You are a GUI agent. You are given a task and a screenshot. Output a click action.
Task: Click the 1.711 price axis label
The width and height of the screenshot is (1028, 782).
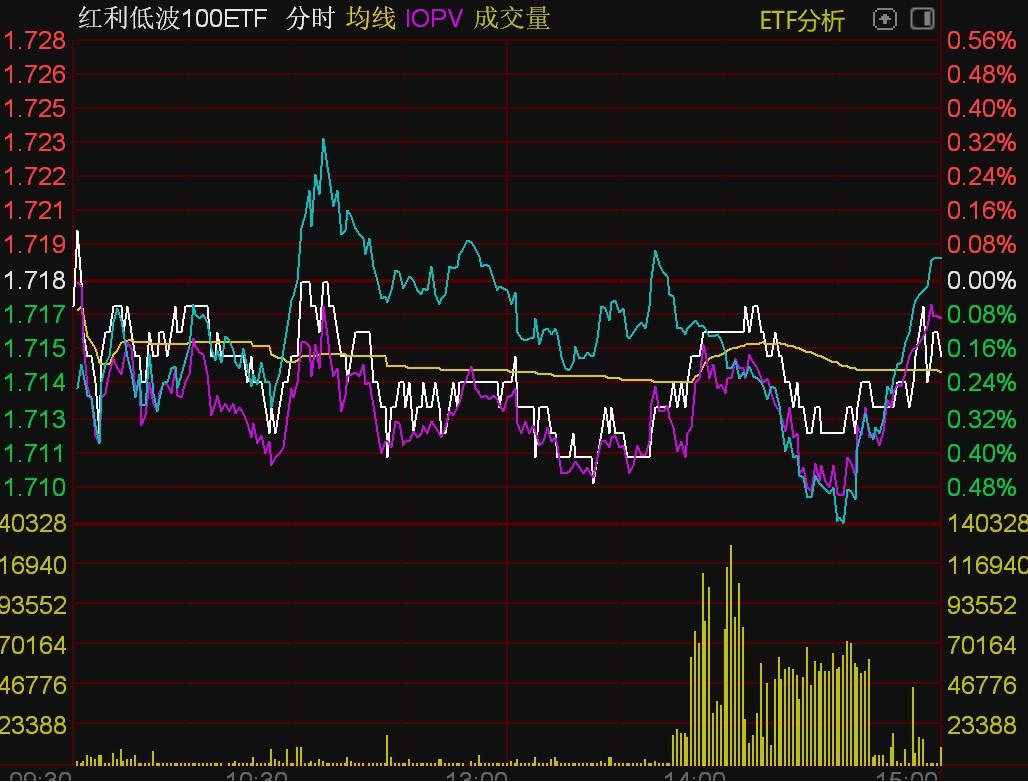pos(35,453)
